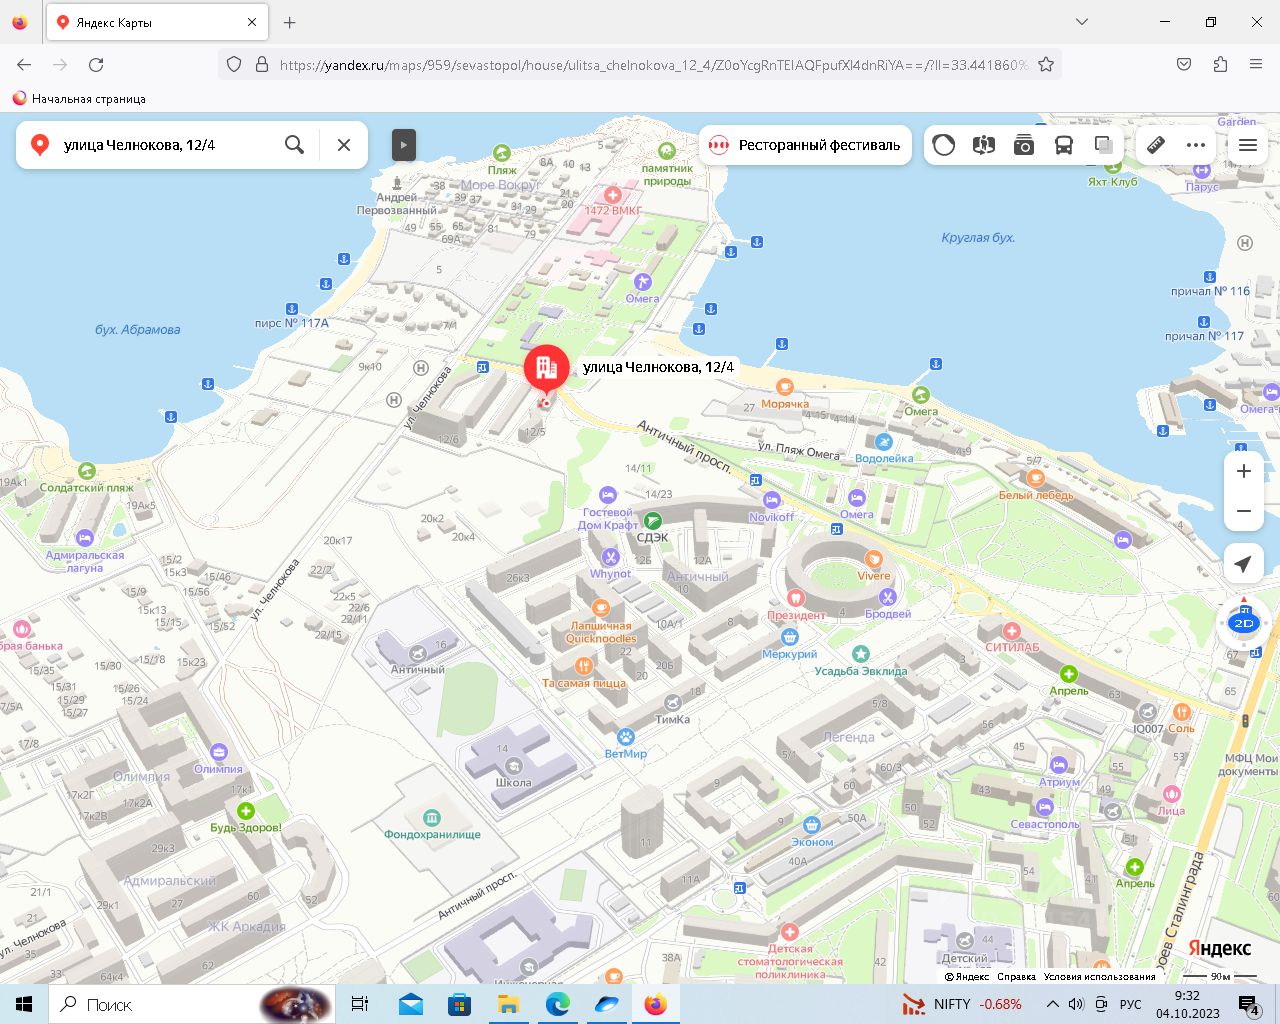Show photos on the map
This screenshot has width=1280, height=1024.
(x=1024, y=145)
